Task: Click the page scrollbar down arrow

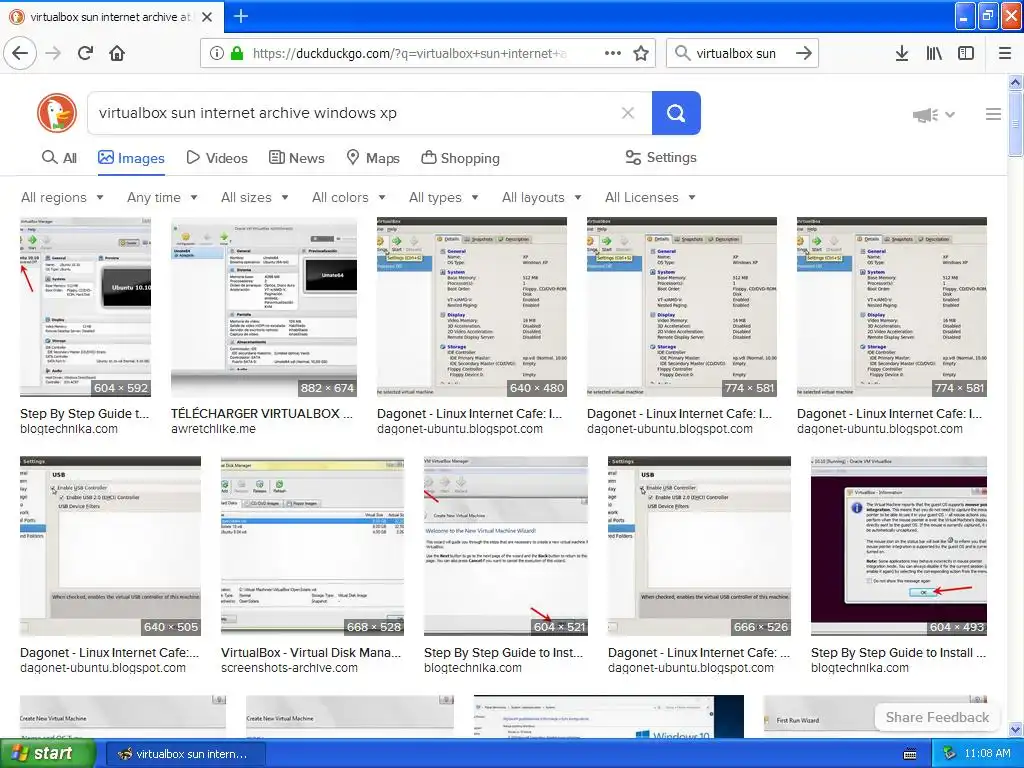Action: [x=1015, y=729]
